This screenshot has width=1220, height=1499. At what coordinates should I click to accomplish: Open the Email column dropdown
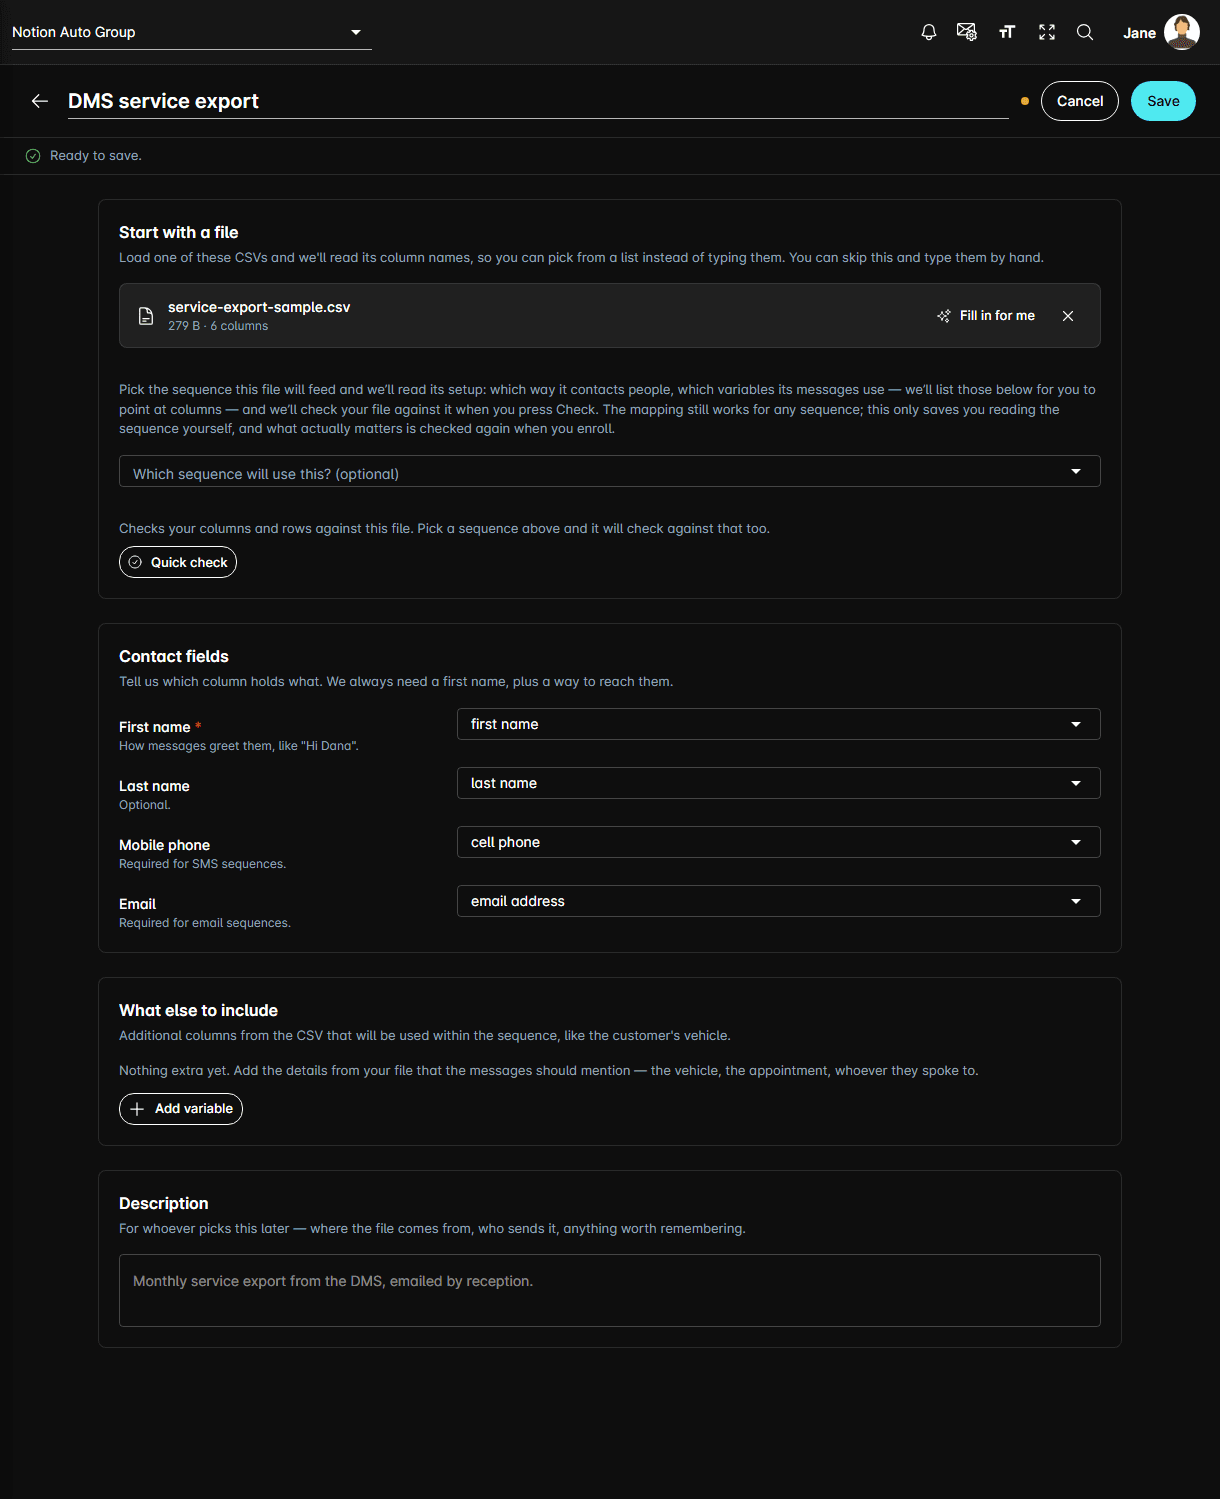pos(779,901)
